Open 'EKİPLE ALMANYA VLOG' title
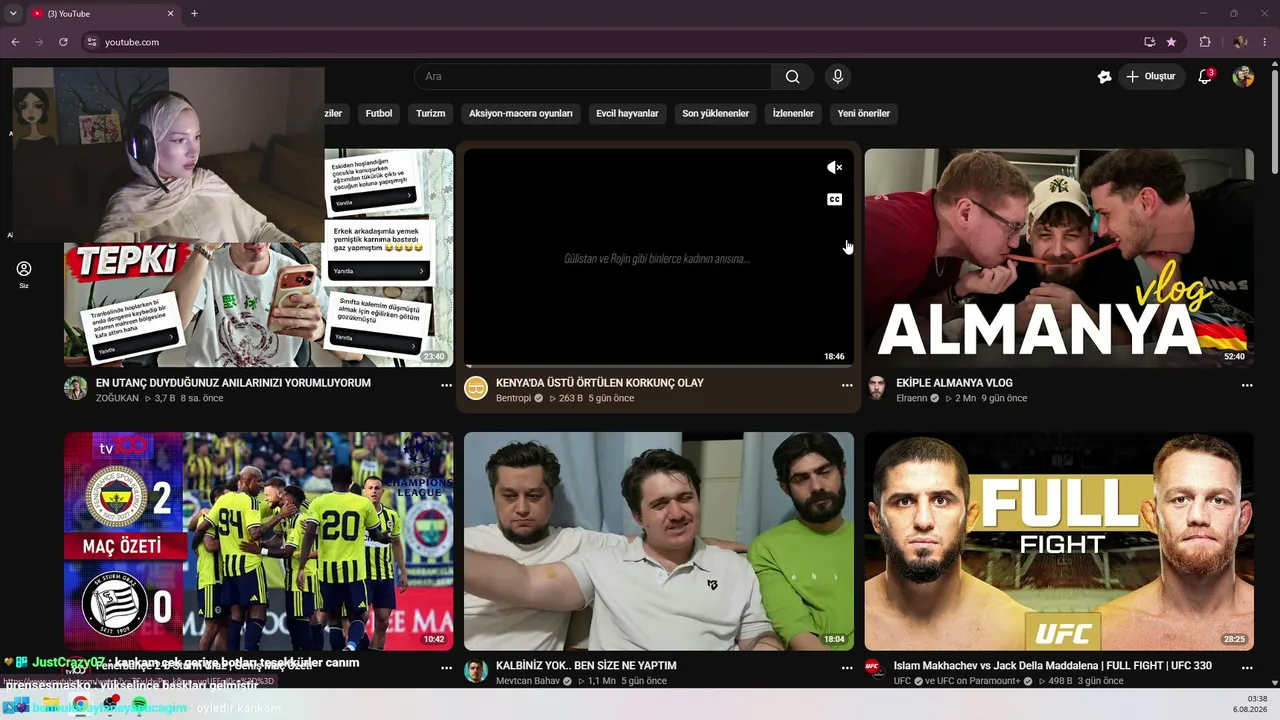 click(954, 383)
